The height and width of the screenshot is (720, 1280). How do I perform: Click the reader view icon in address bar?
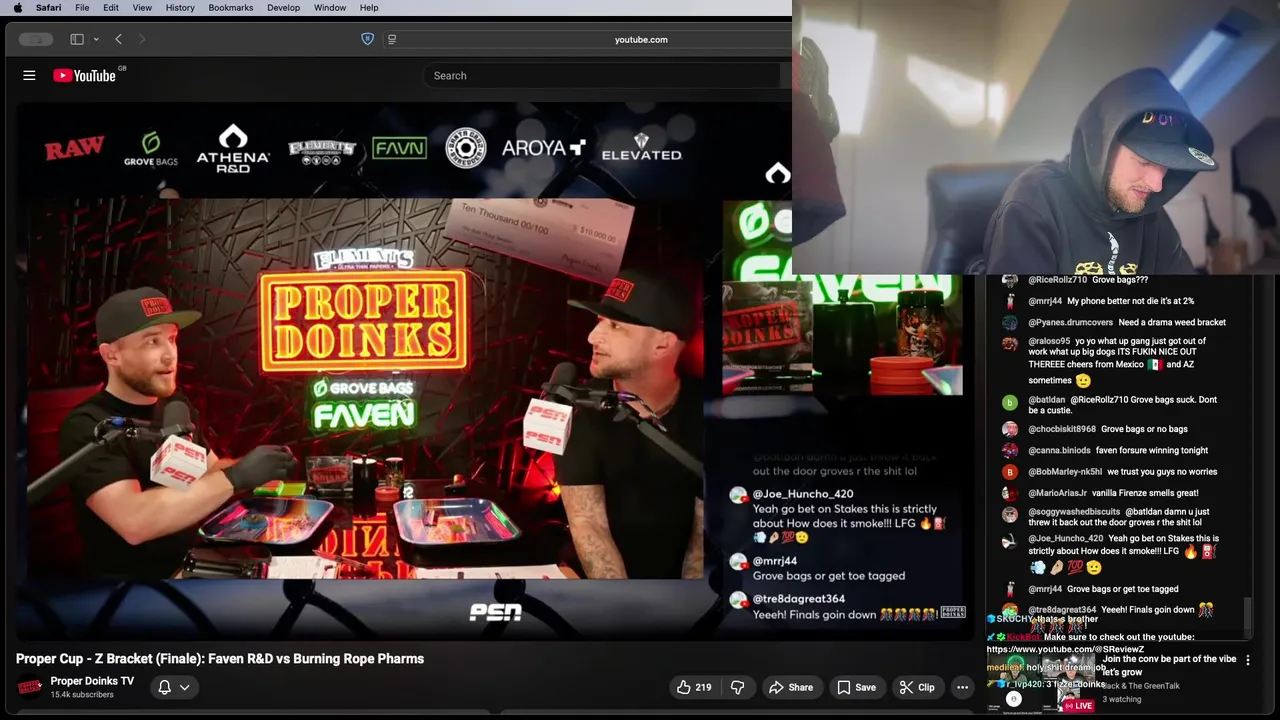pyautogui.click(x=392, y=39)
